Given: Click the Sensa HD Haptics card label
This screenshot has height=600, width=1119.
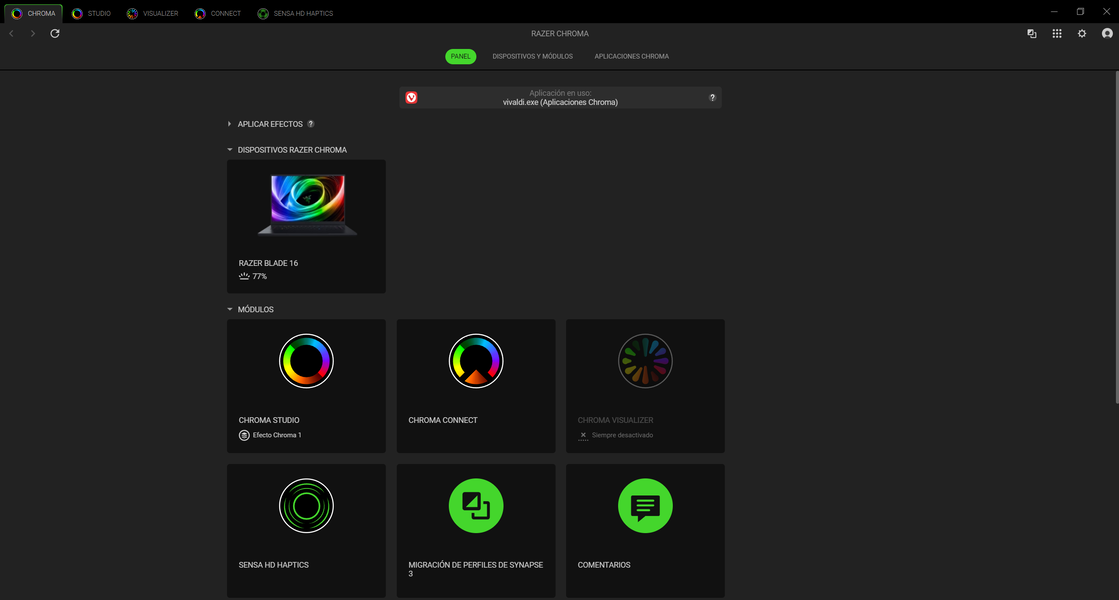Looking at the screenshot, I should (273, 565).
